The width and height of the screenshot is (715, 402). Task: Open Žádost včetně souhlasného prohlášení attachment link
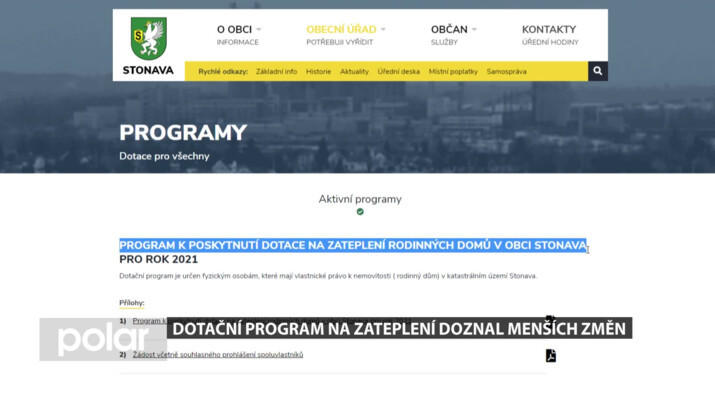click(217, 355)
